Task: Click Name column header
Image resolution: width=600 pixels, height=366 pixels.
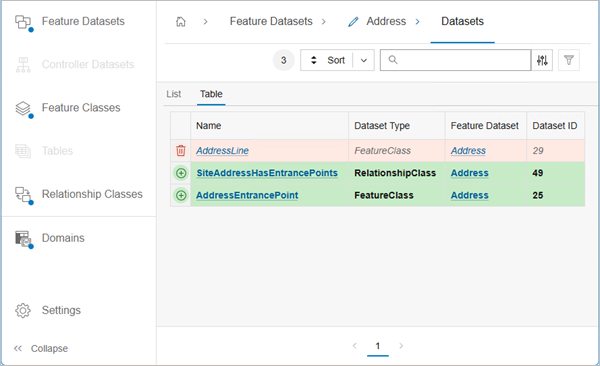Action: [x=269, y=126]
